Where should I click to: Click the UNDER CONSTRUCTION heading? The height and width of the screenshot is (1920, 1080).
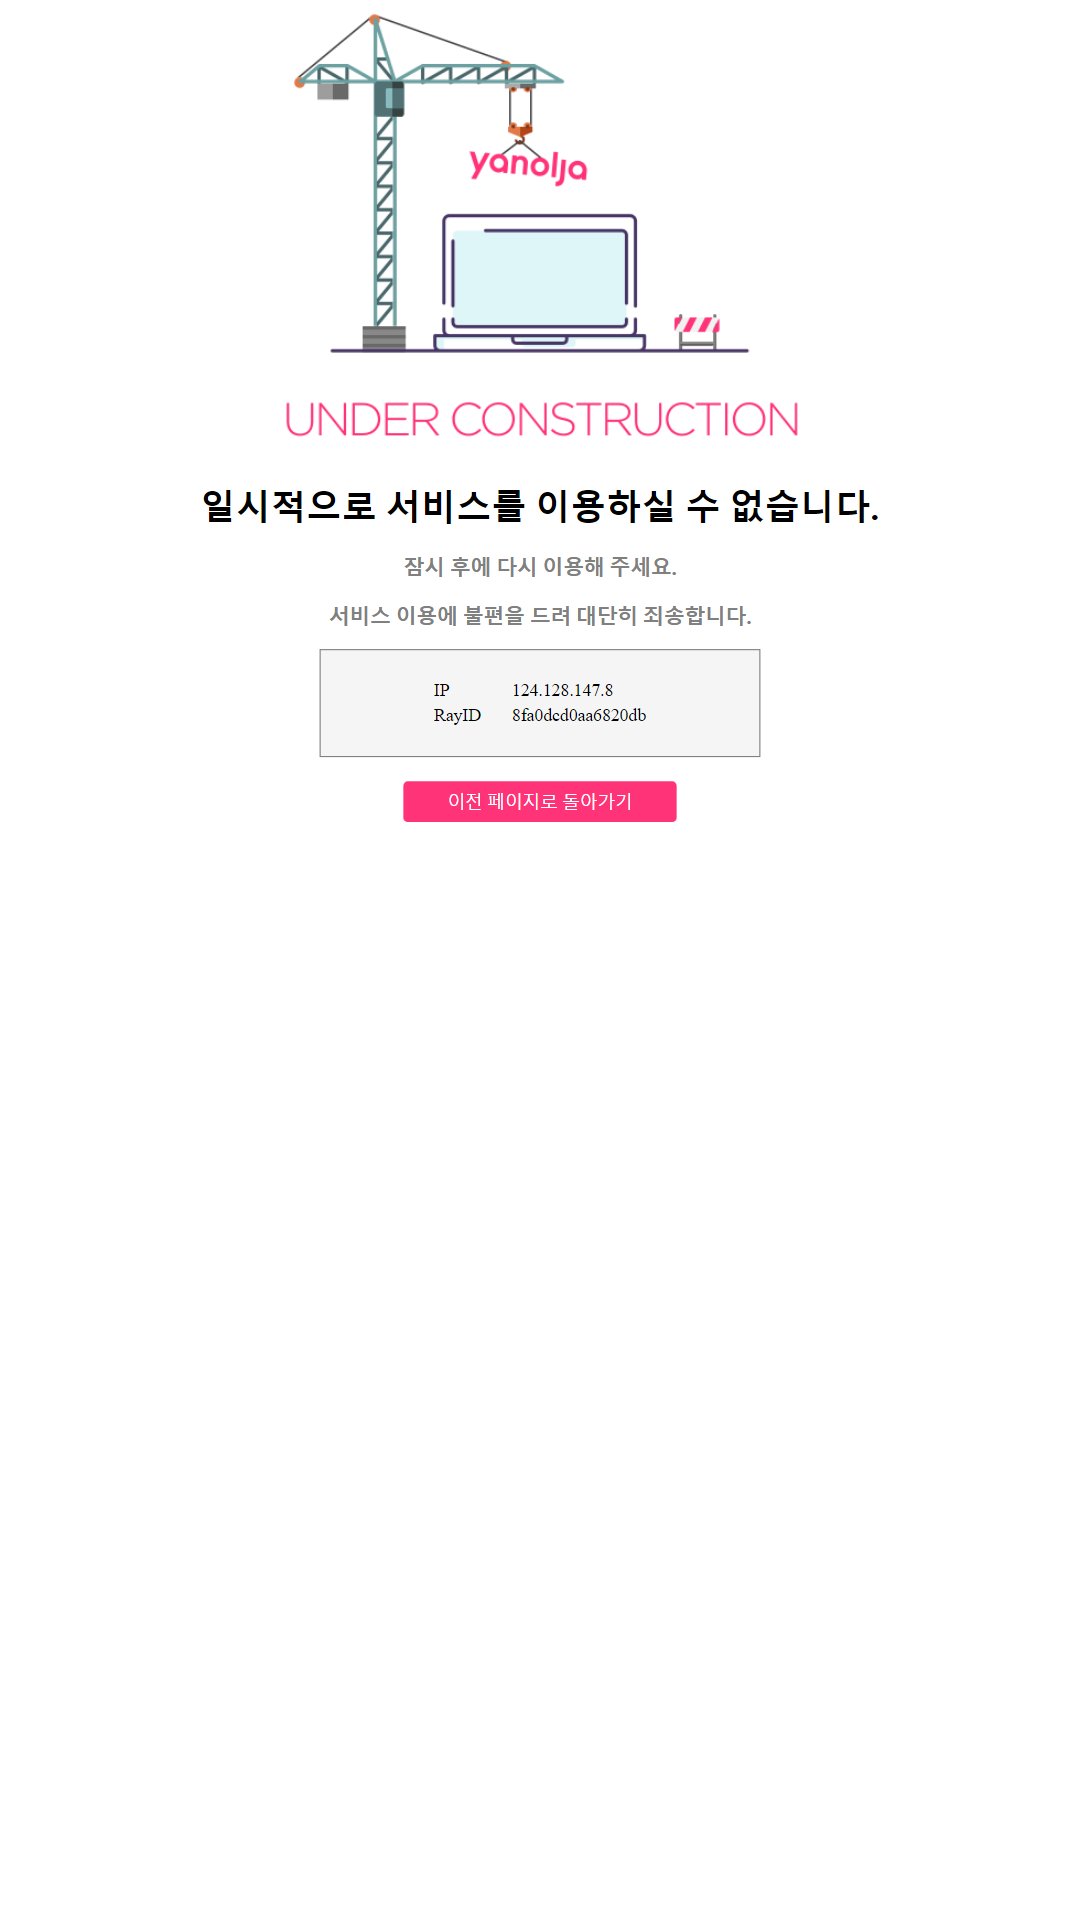(541, 420)
